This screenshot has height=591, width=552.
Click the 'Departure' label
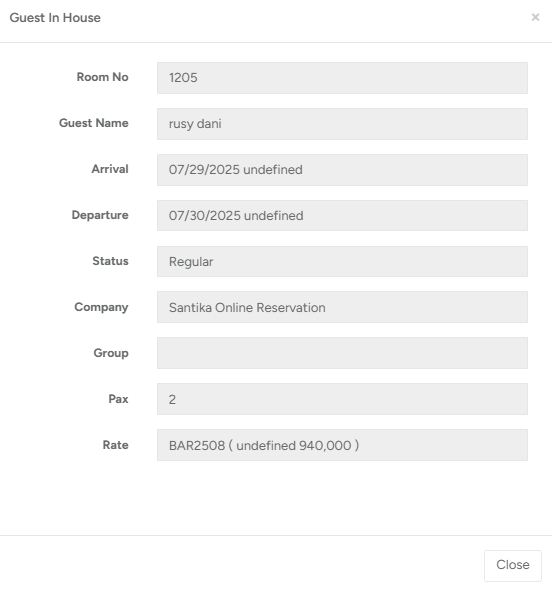coord(100,215)
